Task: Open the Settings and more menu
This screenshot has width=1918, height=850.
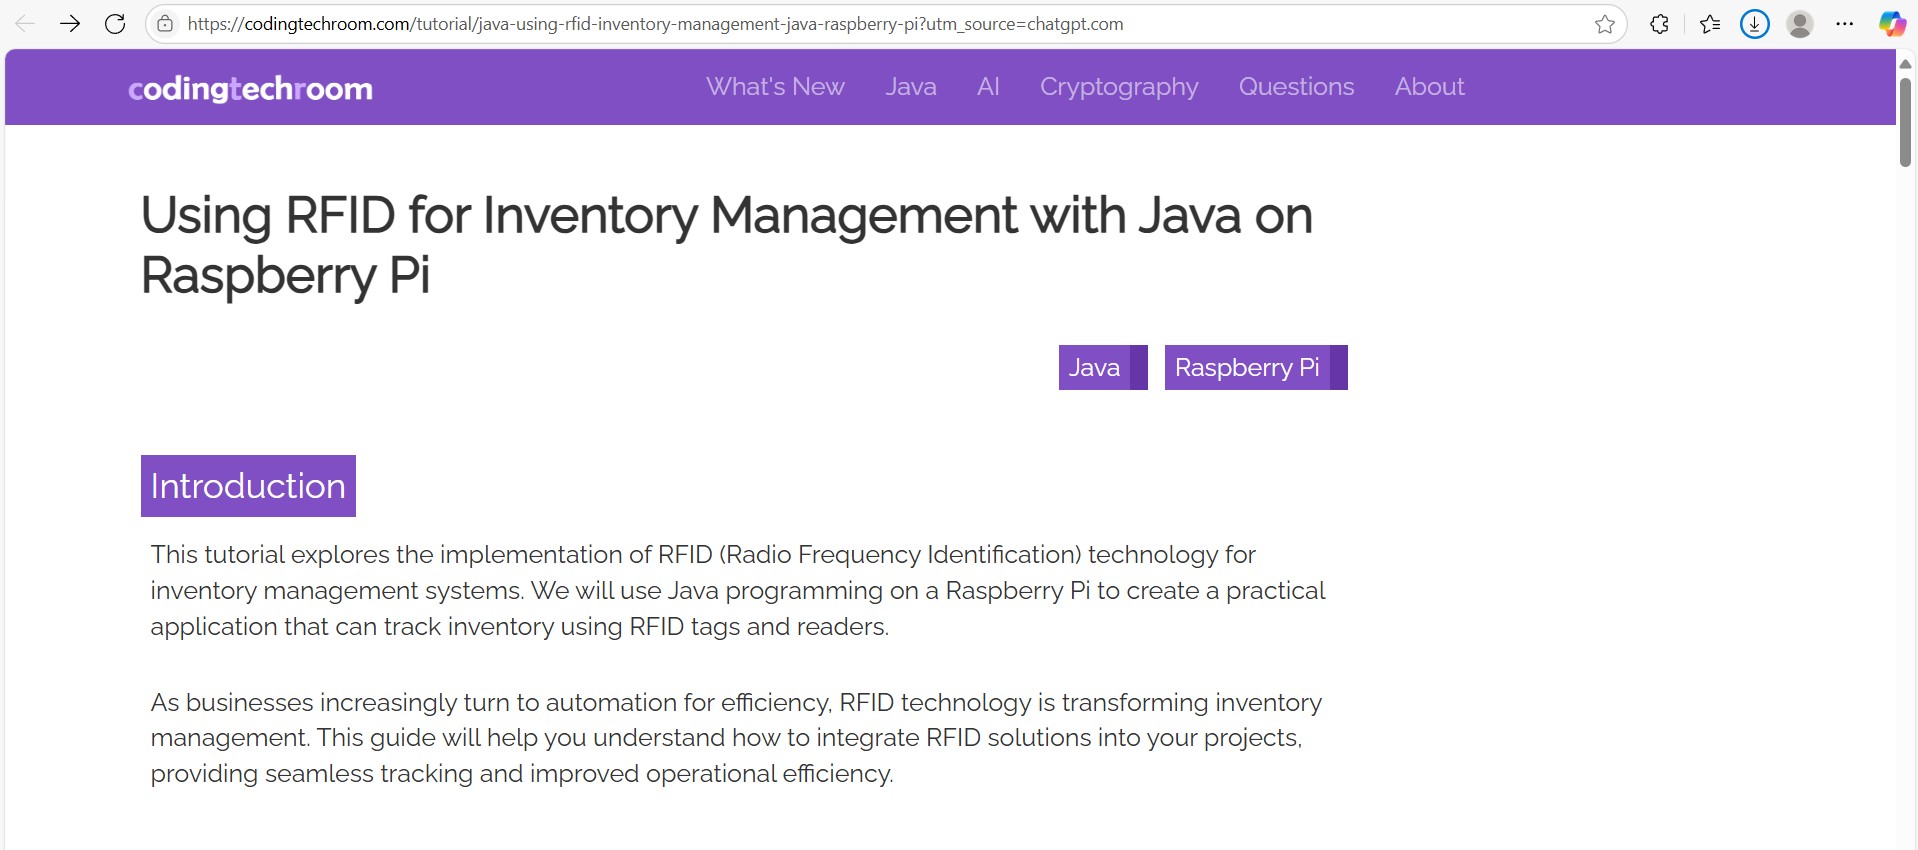Action: (x=1845, y=24)
